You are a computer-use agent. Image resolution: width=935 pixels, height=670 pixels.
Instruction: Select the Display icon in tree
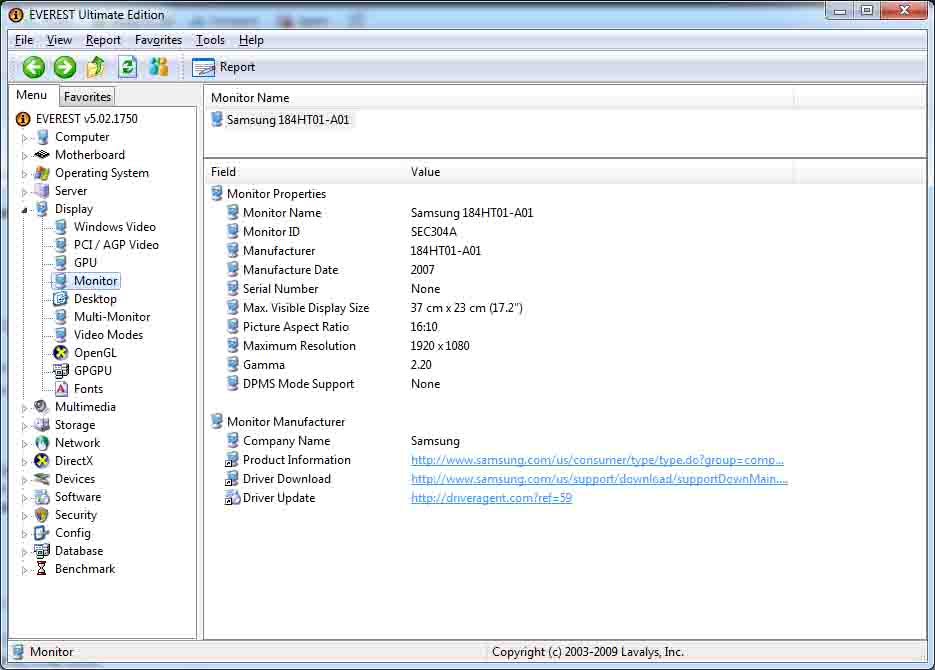pos(42,209)
